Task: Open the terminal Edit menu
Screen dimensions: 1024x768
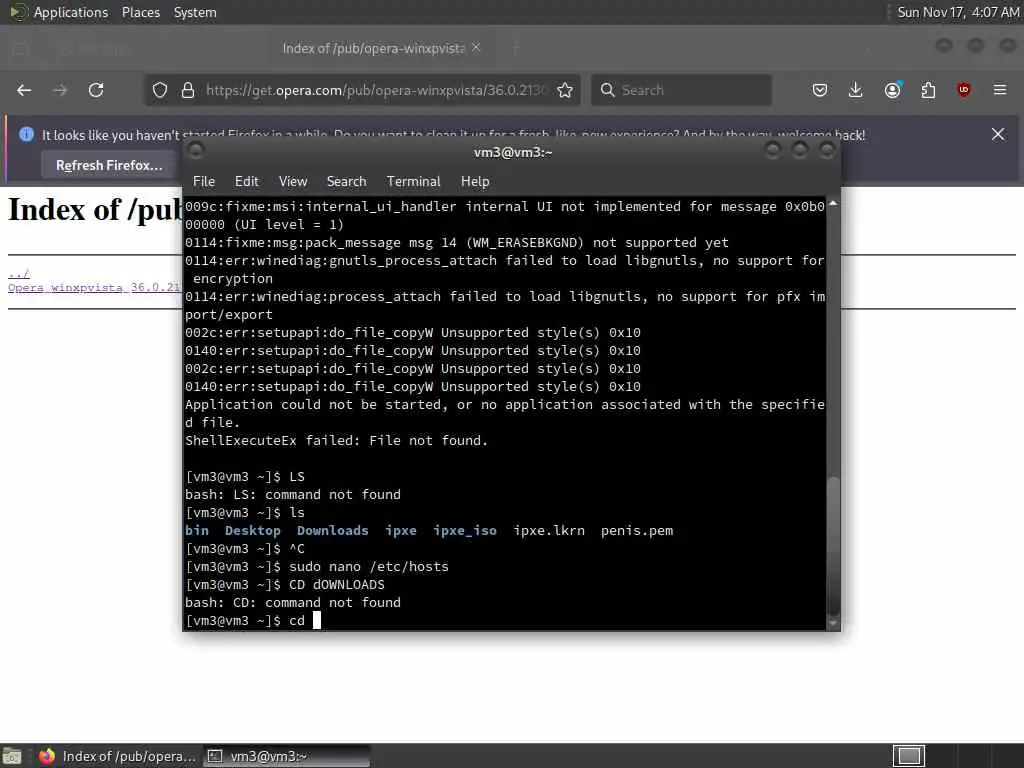Action: click(246, 182)
